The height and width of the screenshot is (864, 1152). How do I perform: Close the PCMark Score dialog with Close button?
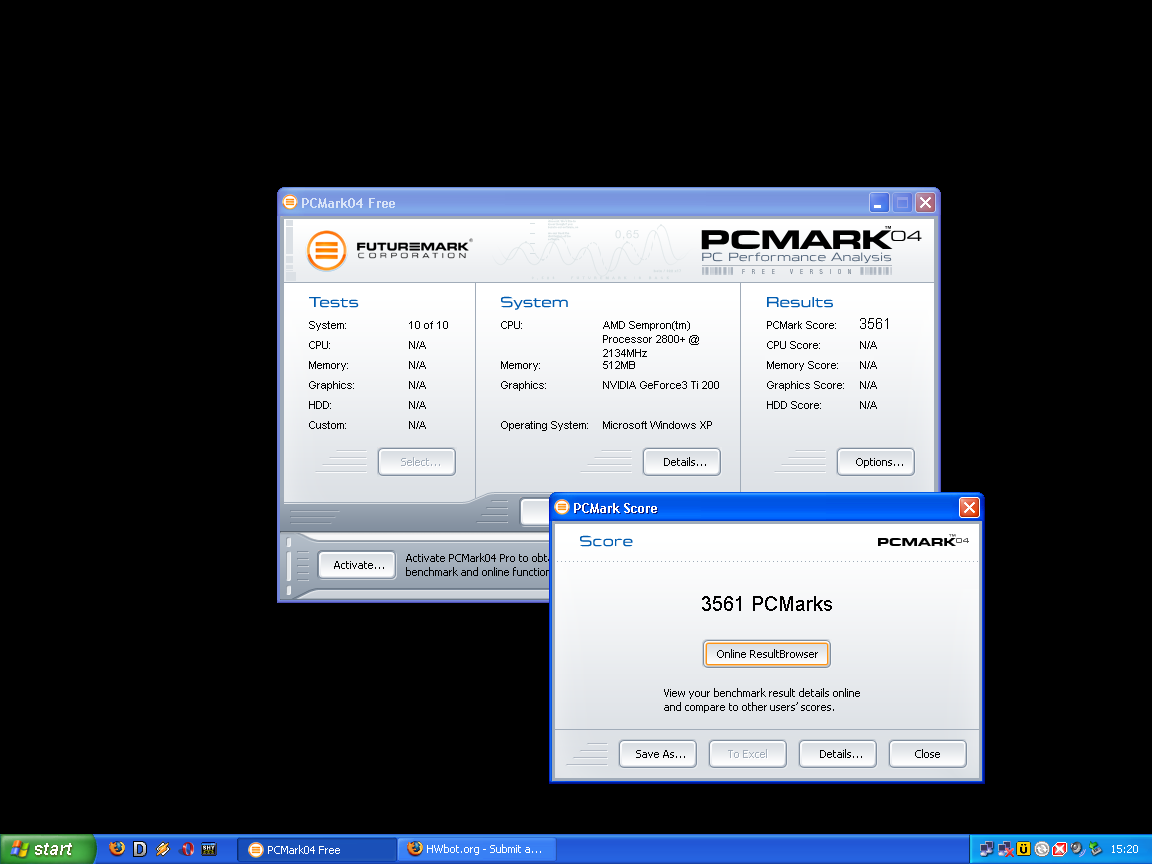[927, 754]
